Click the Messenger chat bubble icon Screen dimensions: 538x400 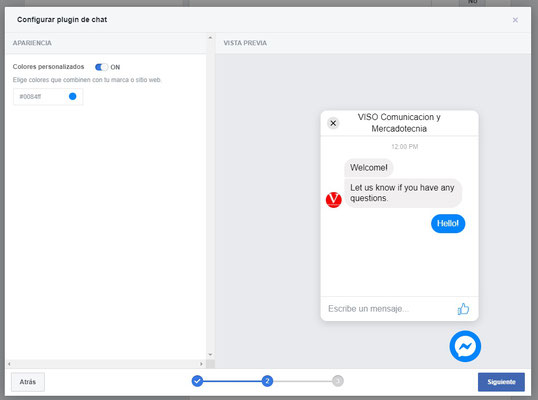tap(465, 346)
